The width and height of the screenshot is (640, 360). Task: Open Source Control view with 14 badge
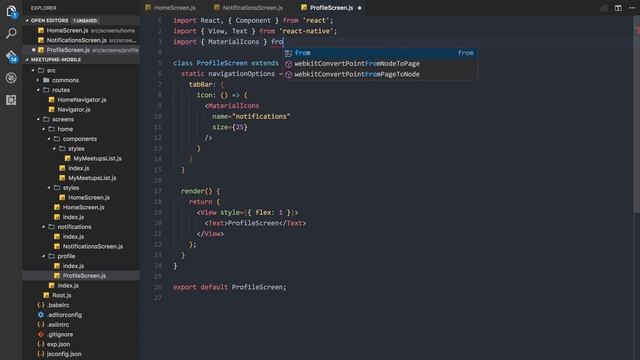11,56
